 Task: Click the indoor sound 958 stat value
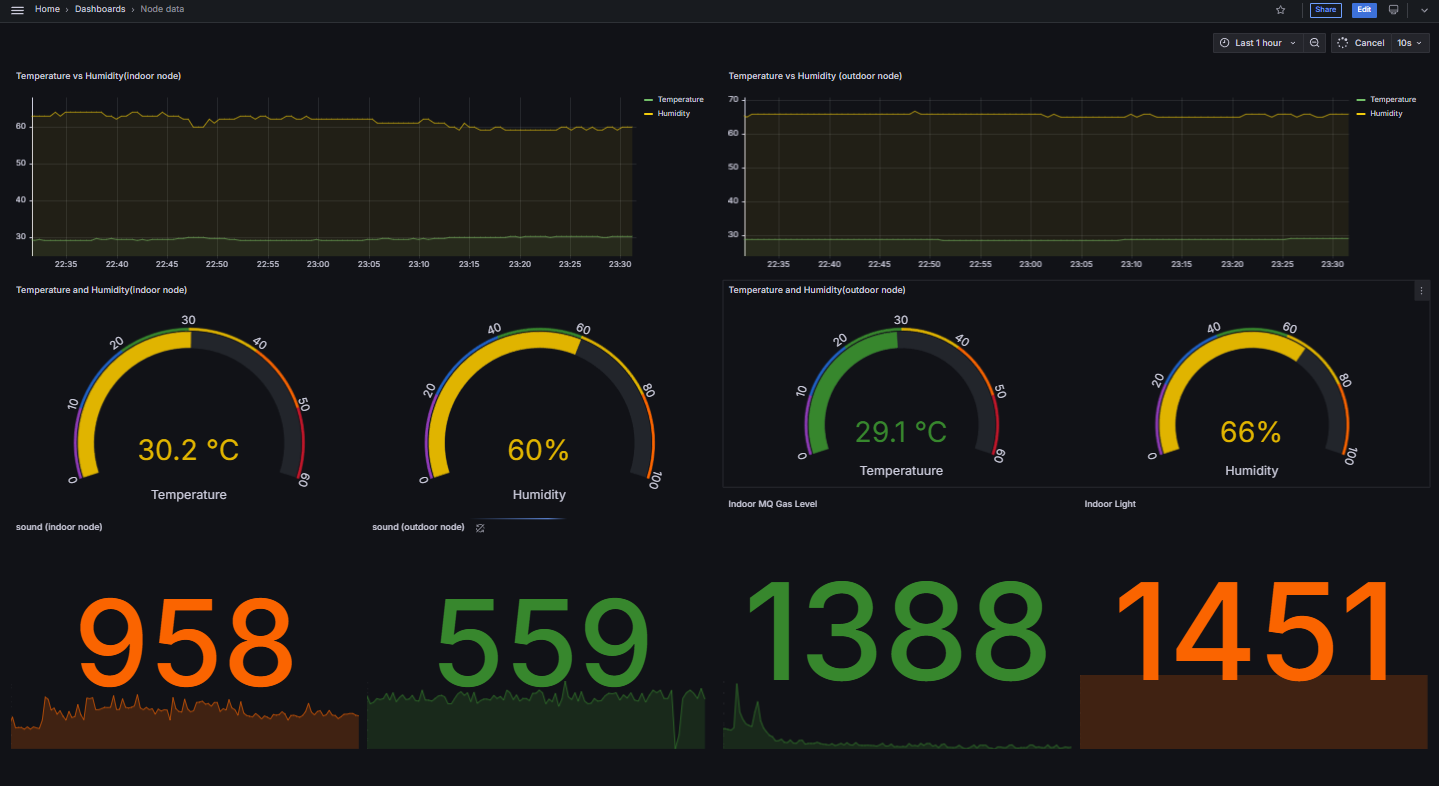coord(185,642)
